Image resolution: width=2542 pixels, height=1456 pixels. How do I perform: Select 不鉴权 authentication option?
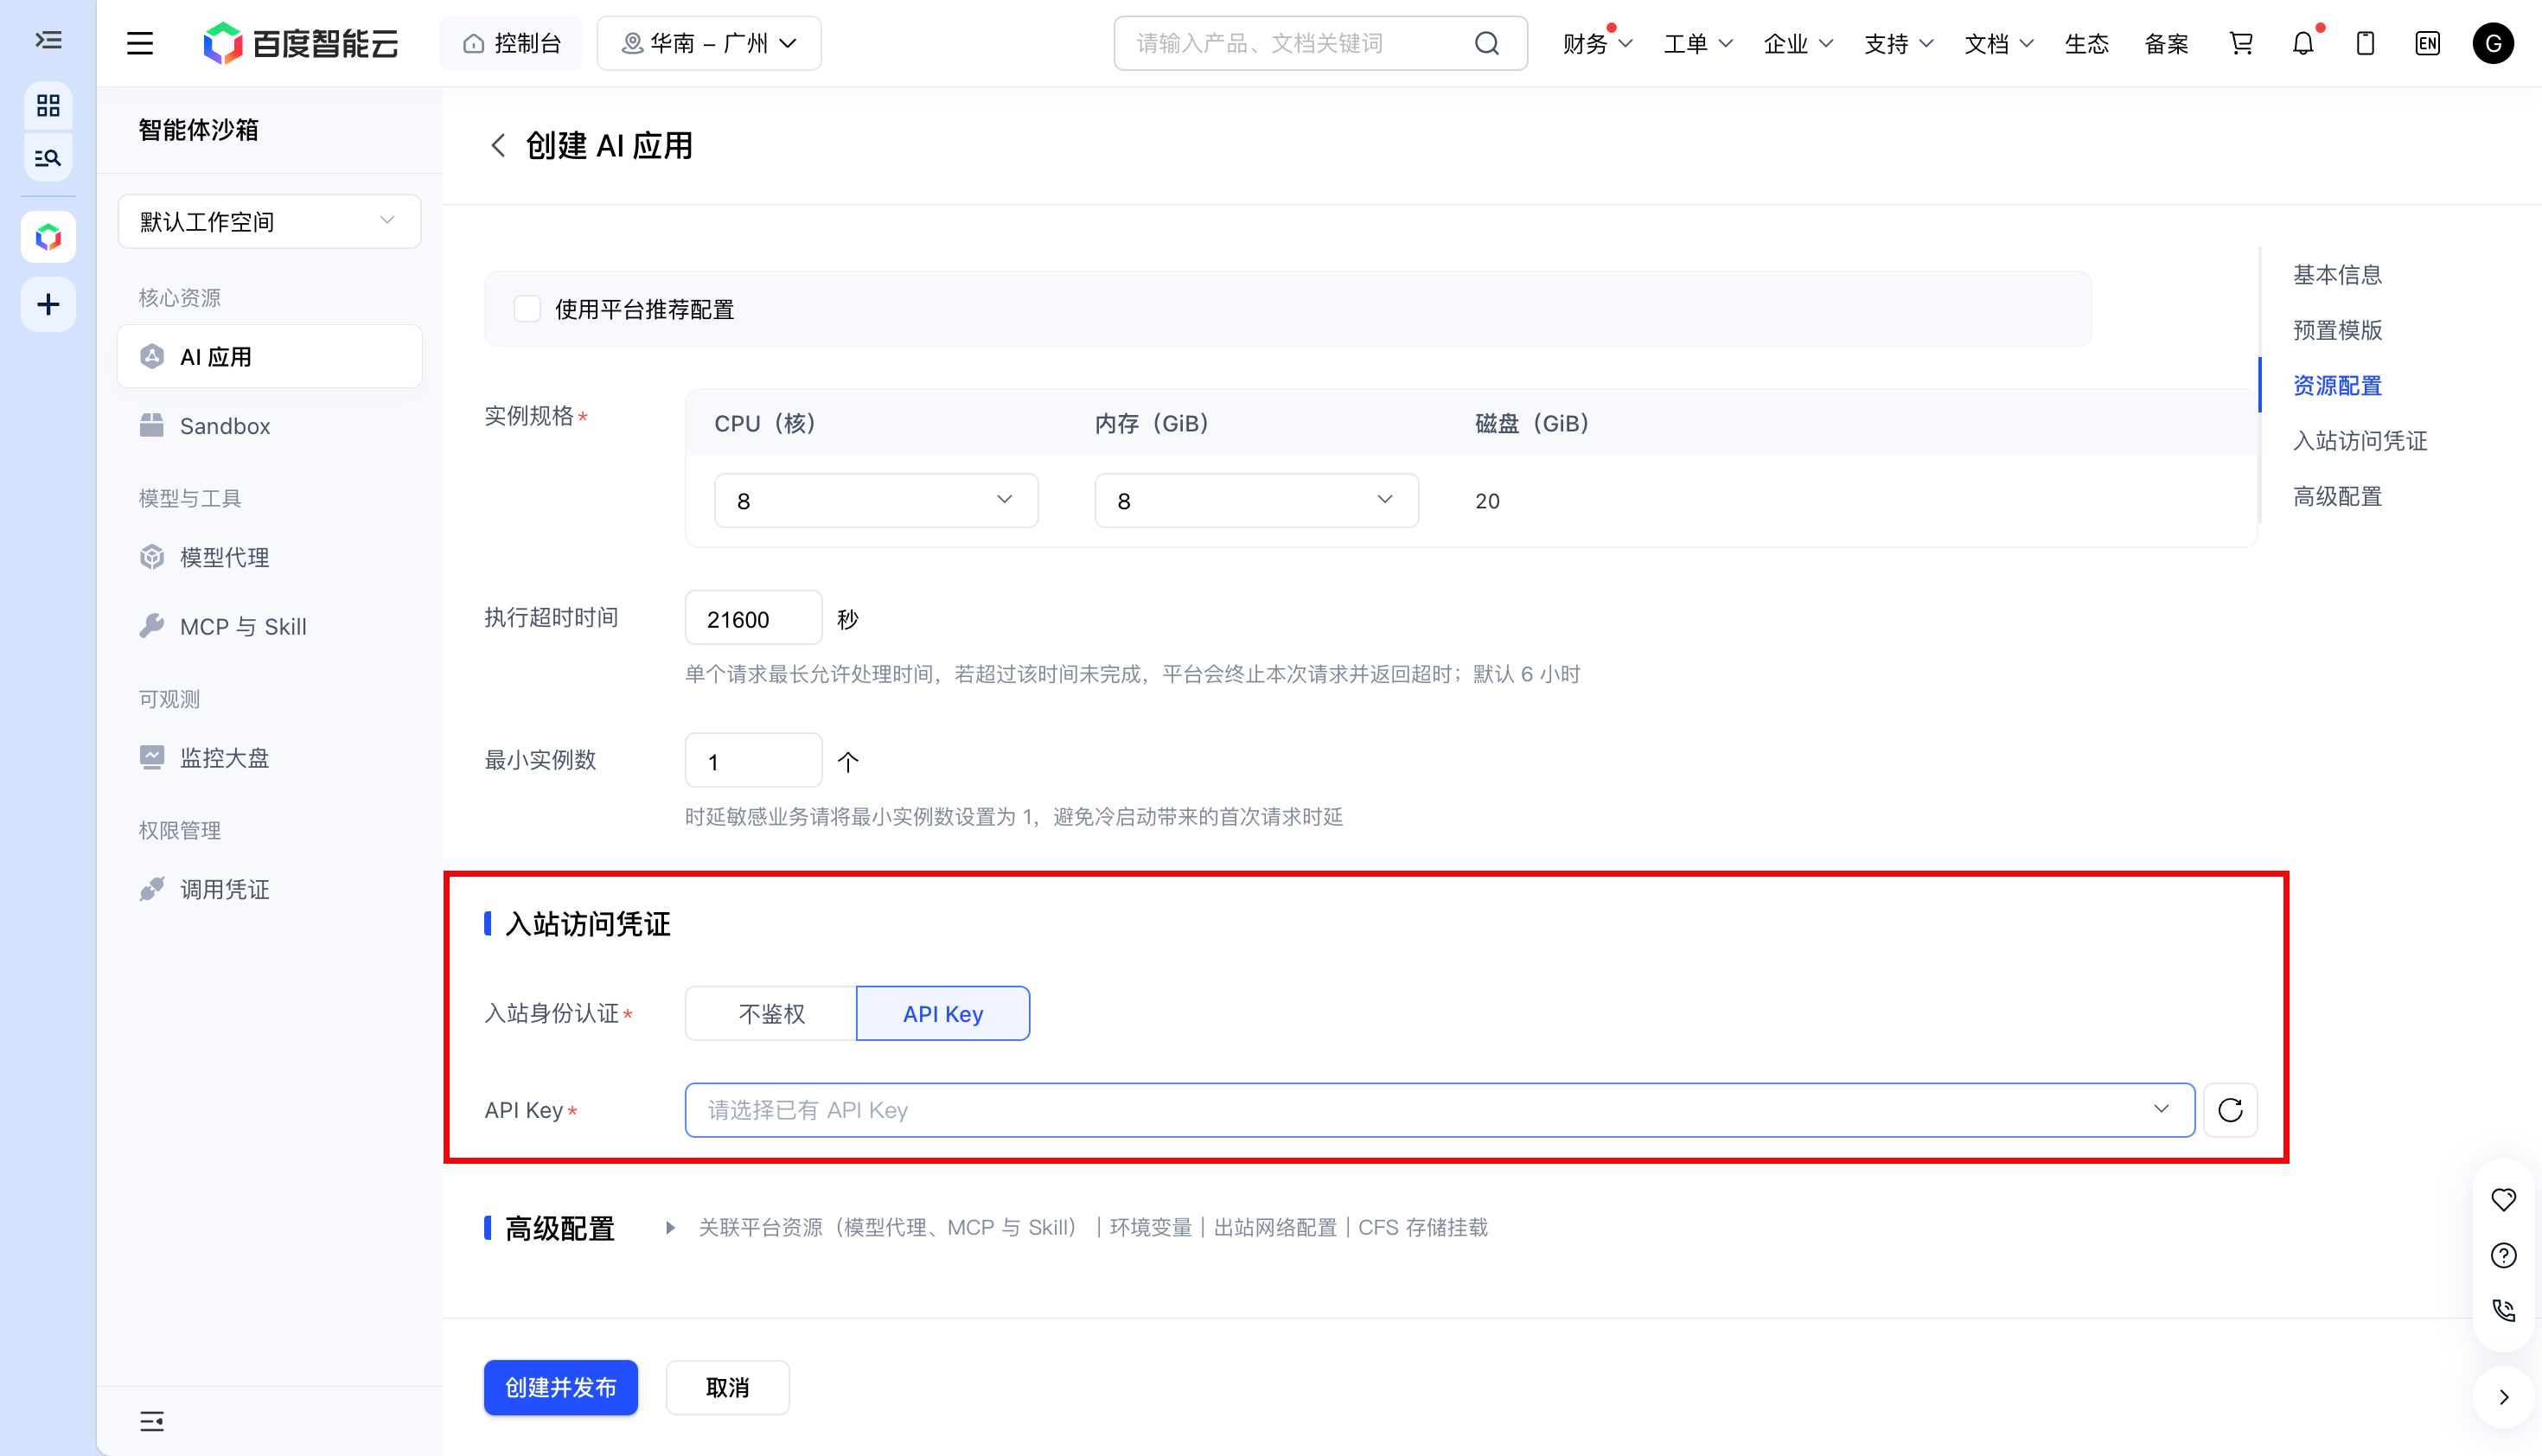click(x=771, y=1013)
